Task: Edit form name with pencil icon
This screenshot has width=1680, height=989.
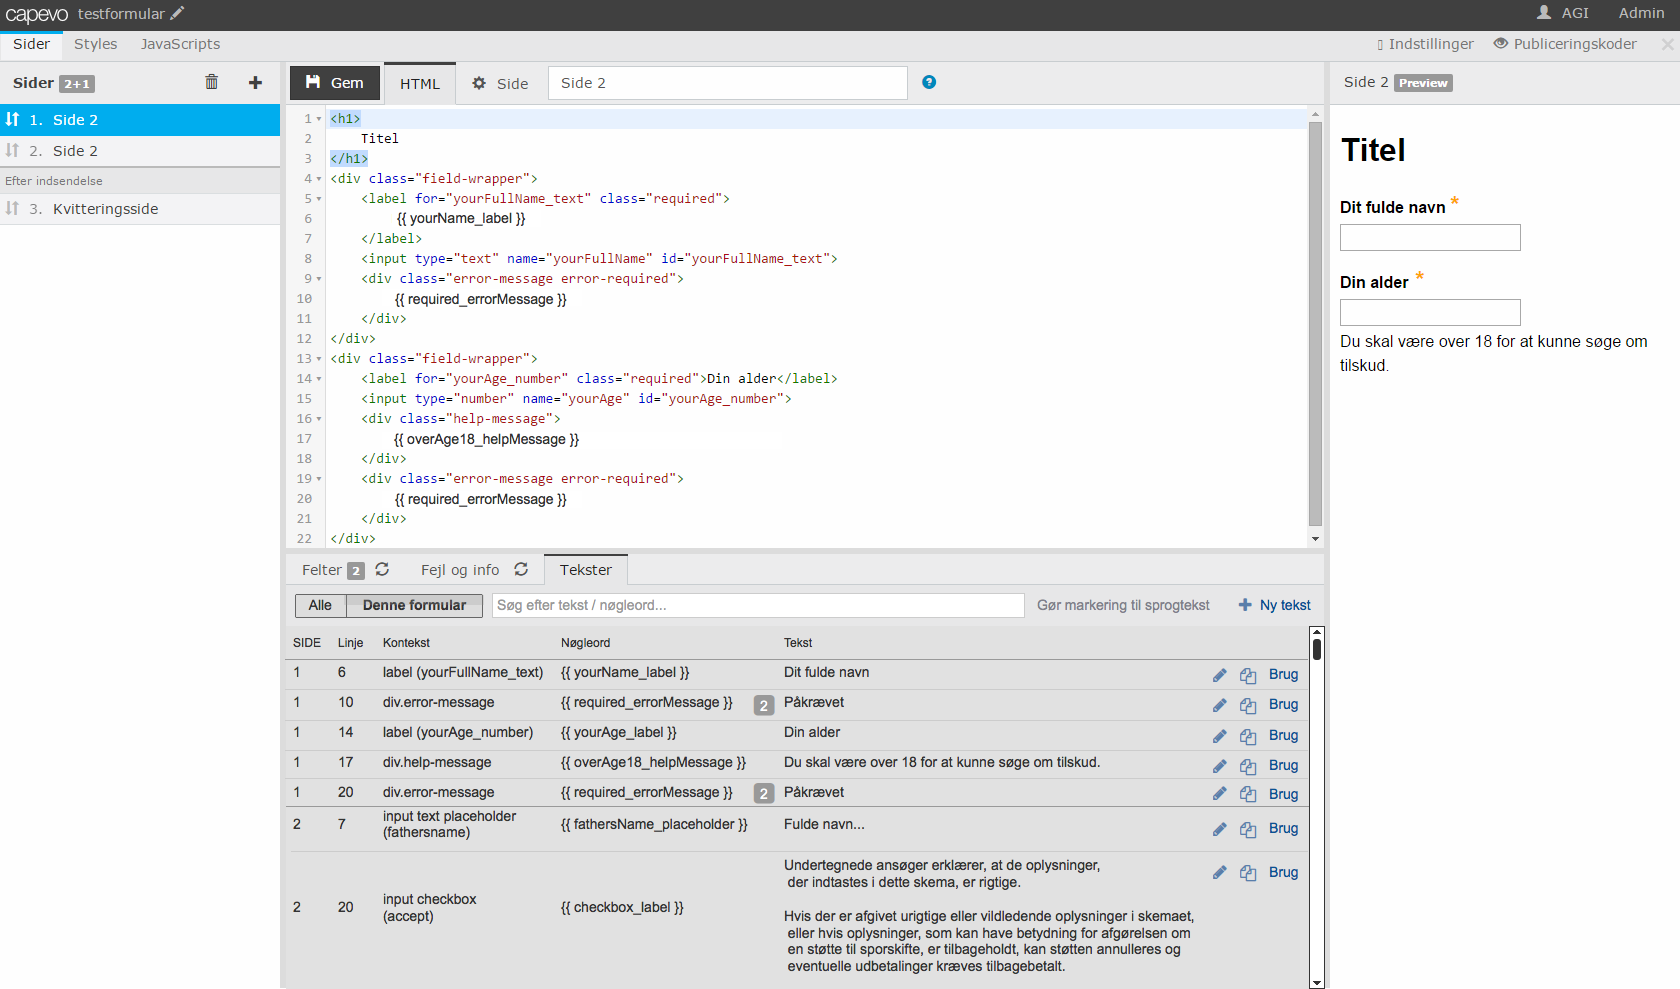Action: click(x=177, y=13)
